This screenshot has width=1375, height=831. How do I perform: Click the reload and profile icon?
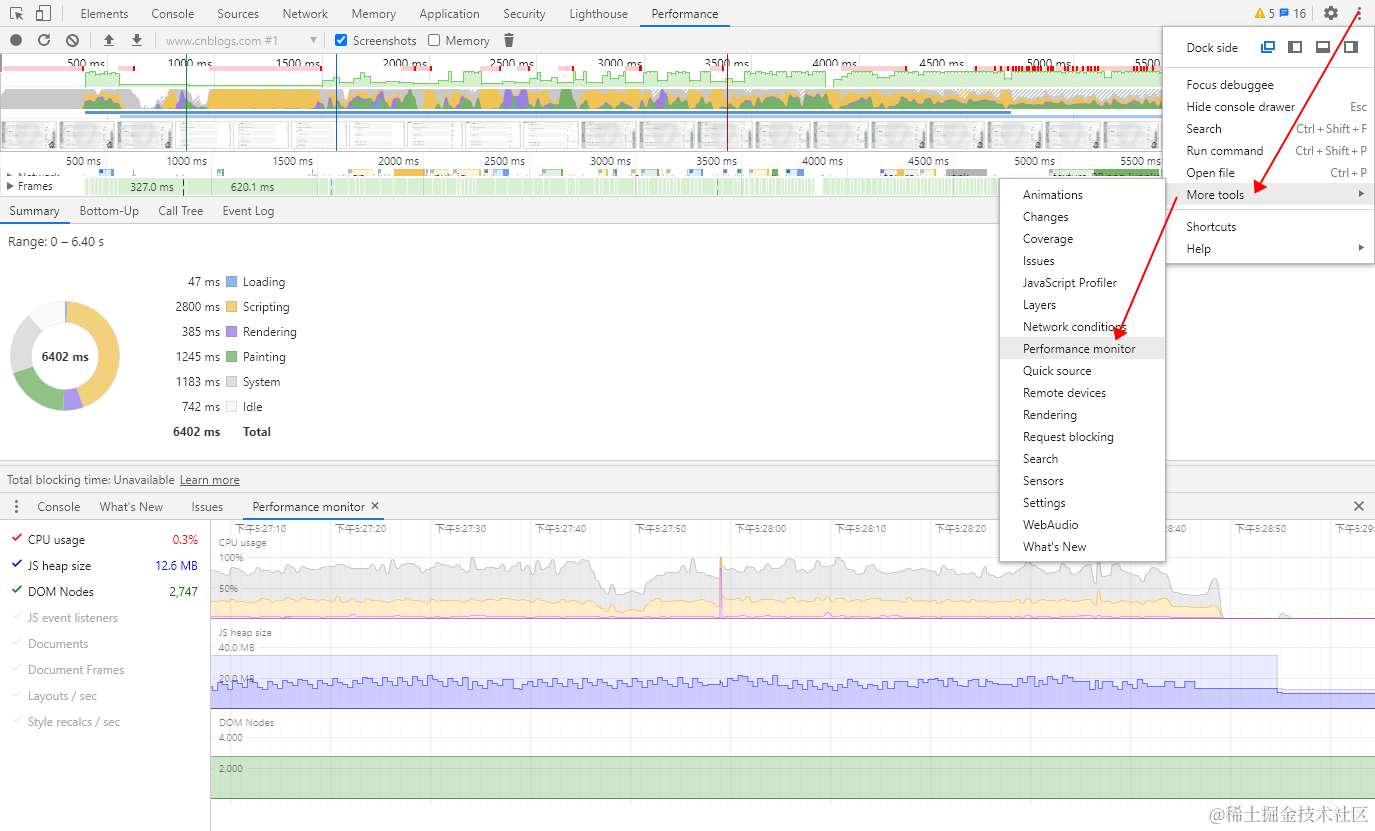click(x=44, y=40)
